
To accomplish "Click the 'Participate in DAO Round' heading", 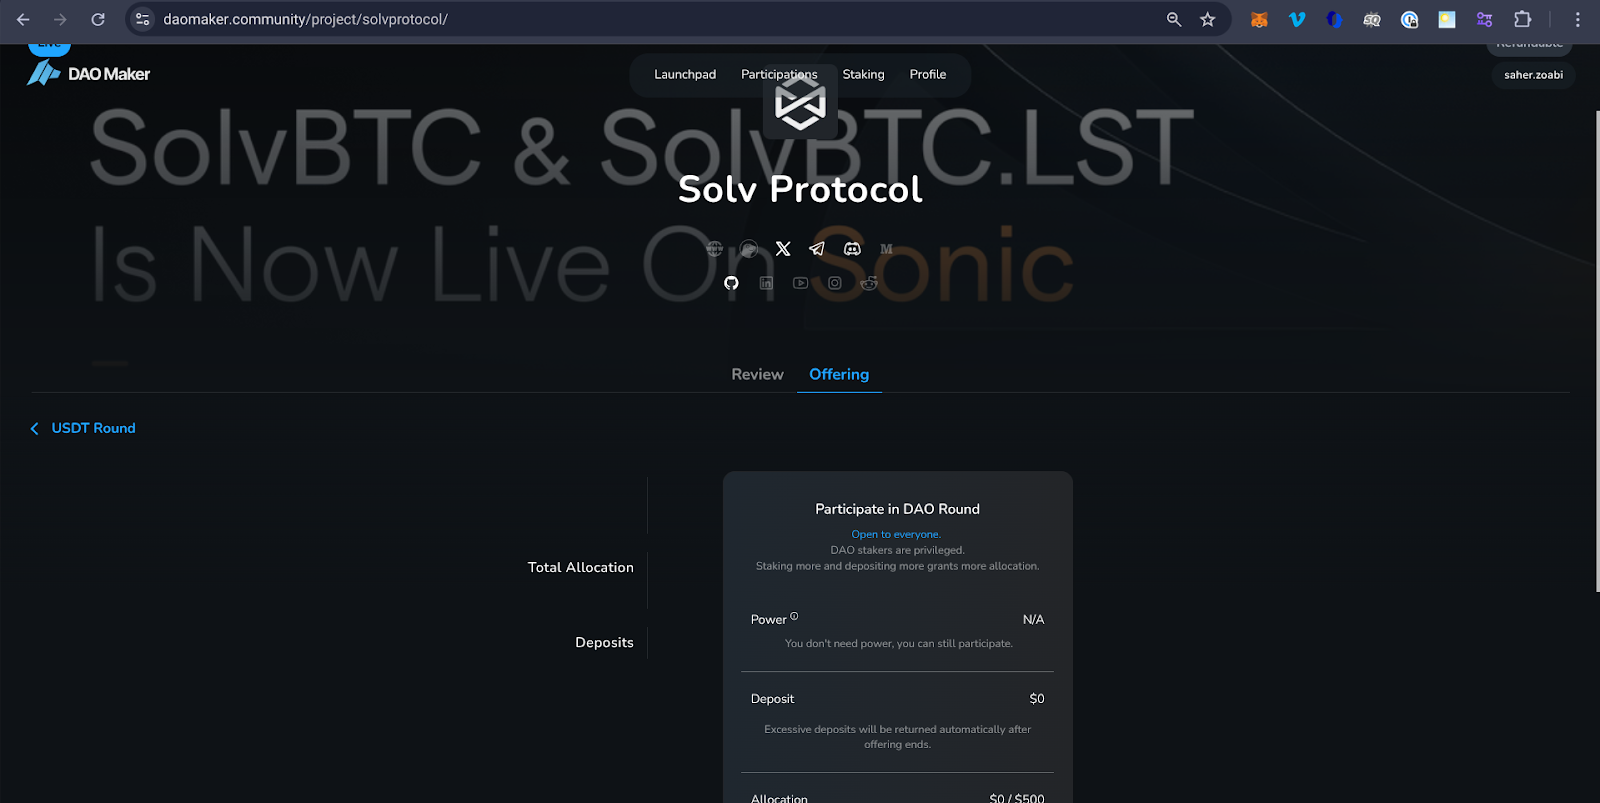I will (897, 509).
